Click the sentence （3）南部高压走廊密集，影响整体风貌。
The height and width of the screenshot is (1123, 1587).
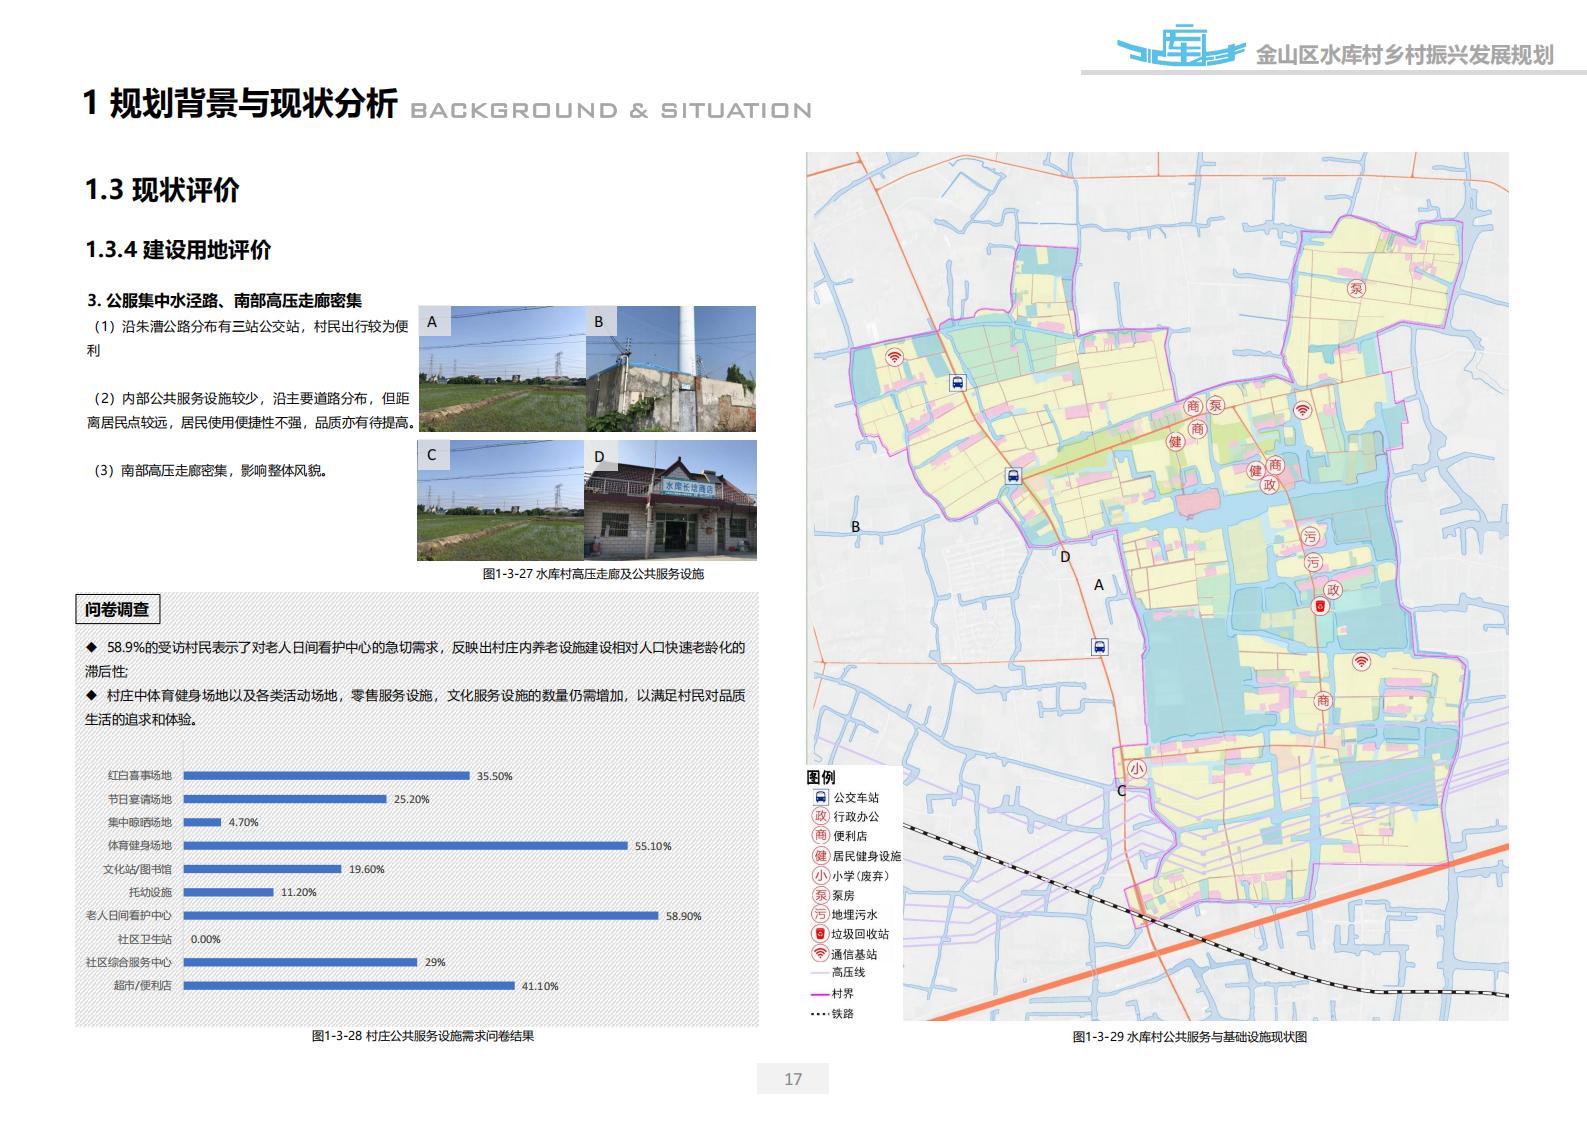click(x=210, y=470)
